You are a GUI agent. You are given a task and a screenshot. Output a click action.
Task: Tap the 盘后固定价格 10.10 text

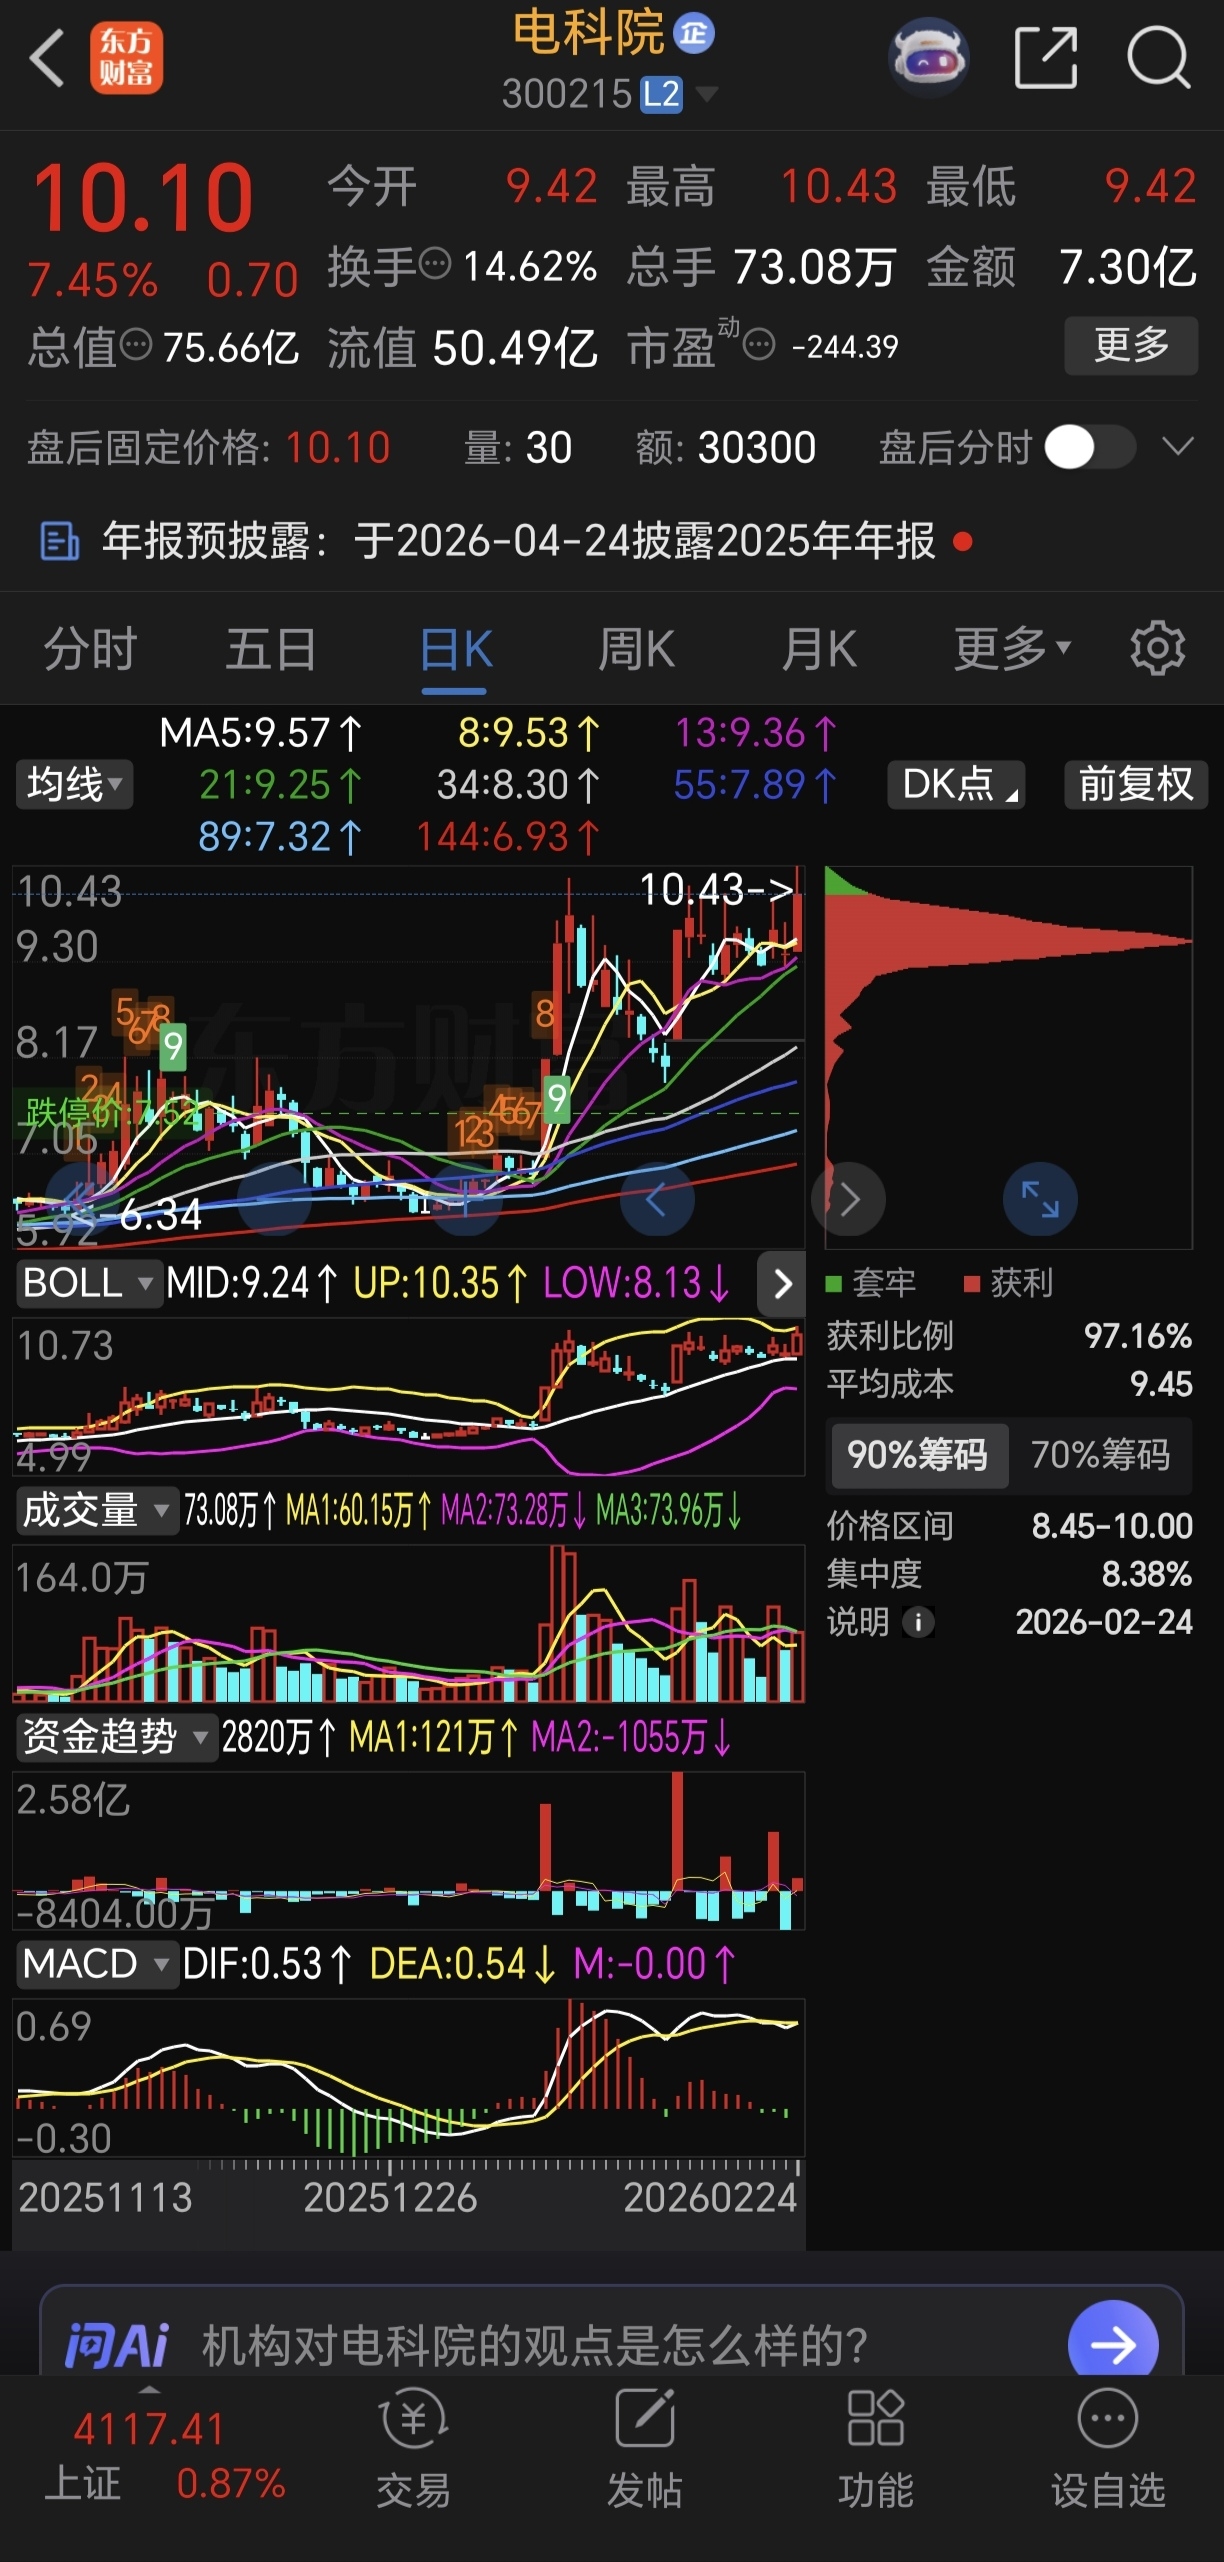(208, 447)
